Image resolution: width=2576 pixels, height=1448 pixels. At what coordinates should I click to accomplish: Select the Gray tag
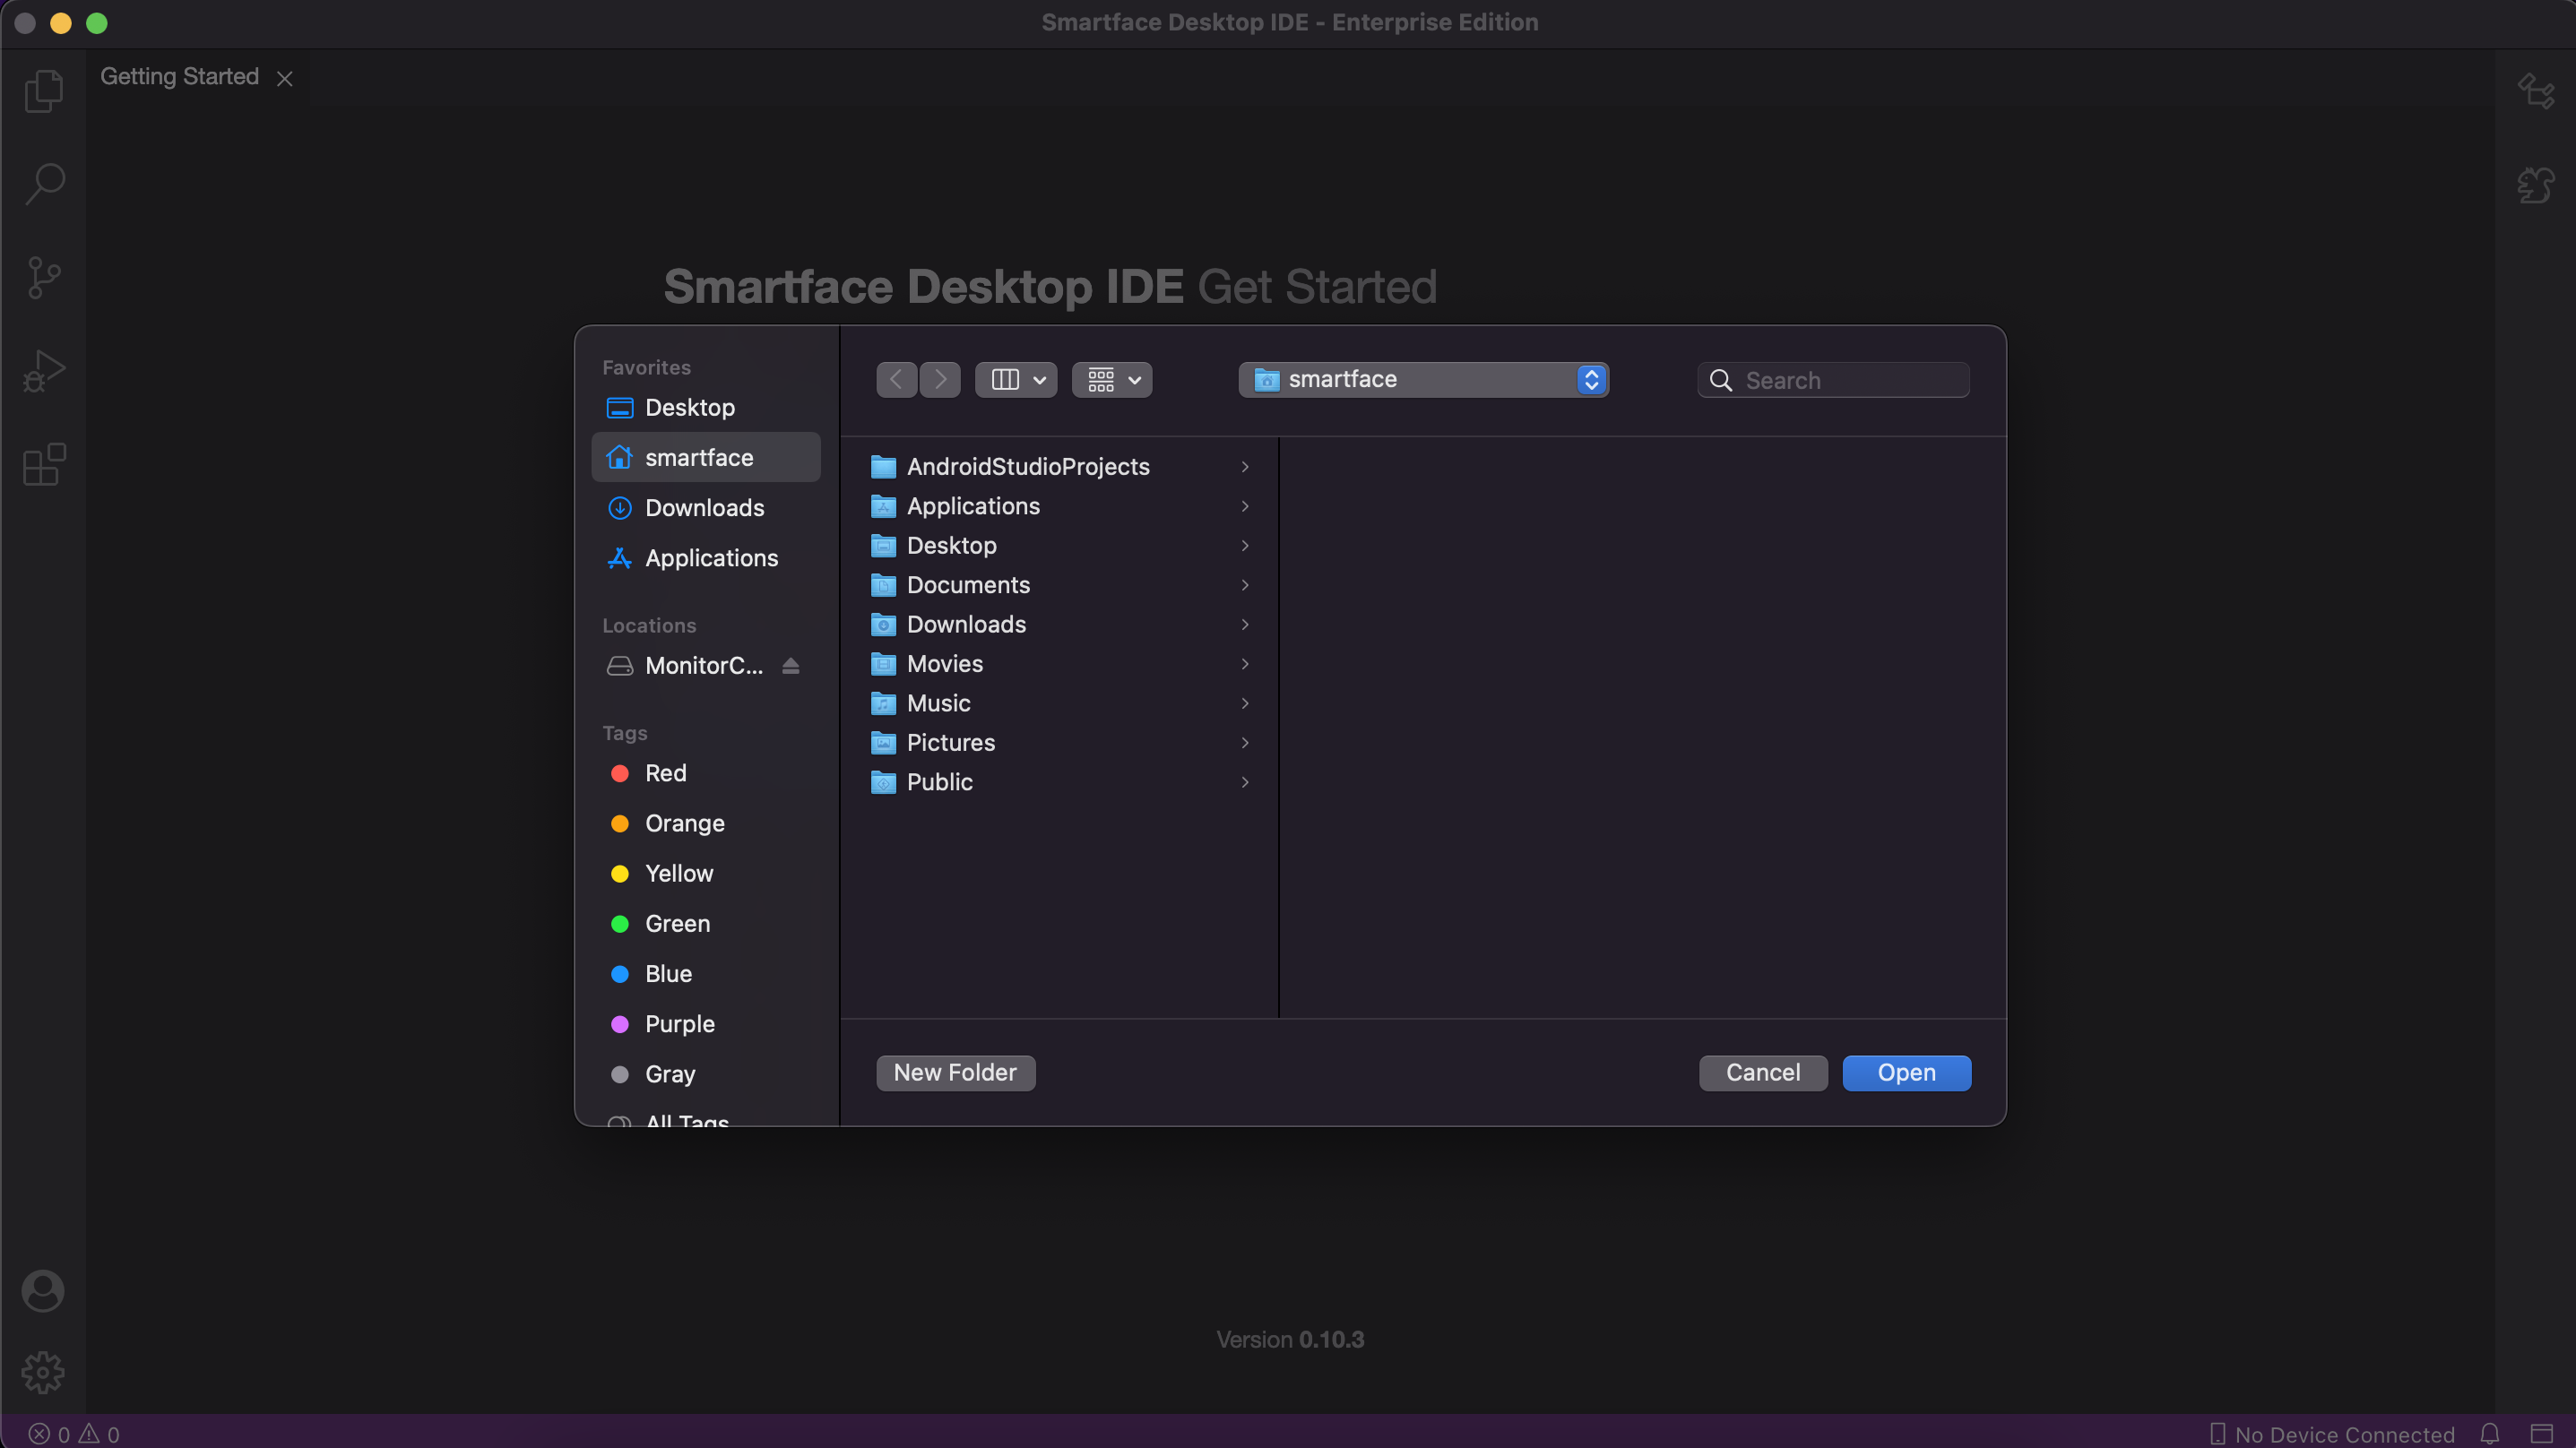706,1074
